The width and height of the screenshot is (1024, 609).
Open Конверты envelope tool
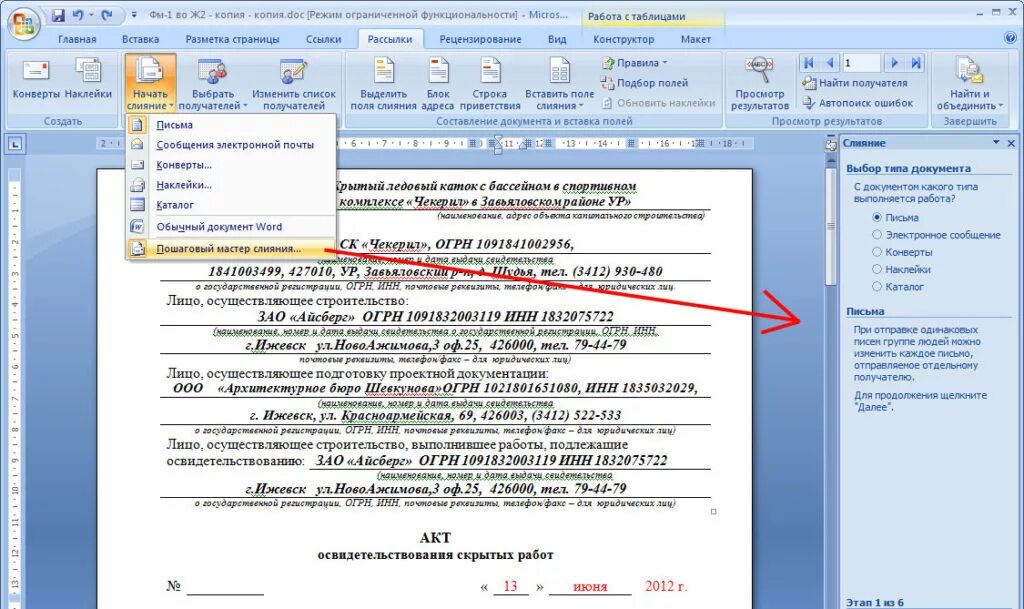pyautogui.click(x=36, y=80)
